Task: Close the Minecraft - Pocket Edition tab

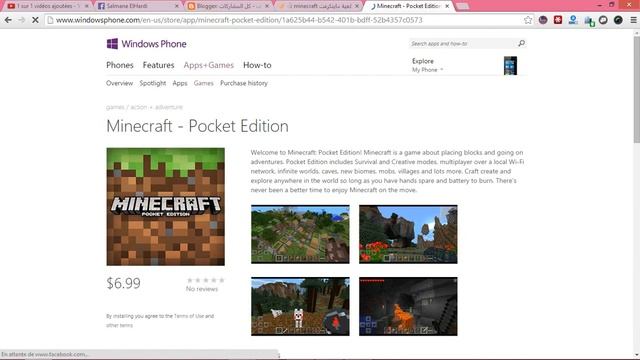Action: pyautogui.click(x=447, y=6)
